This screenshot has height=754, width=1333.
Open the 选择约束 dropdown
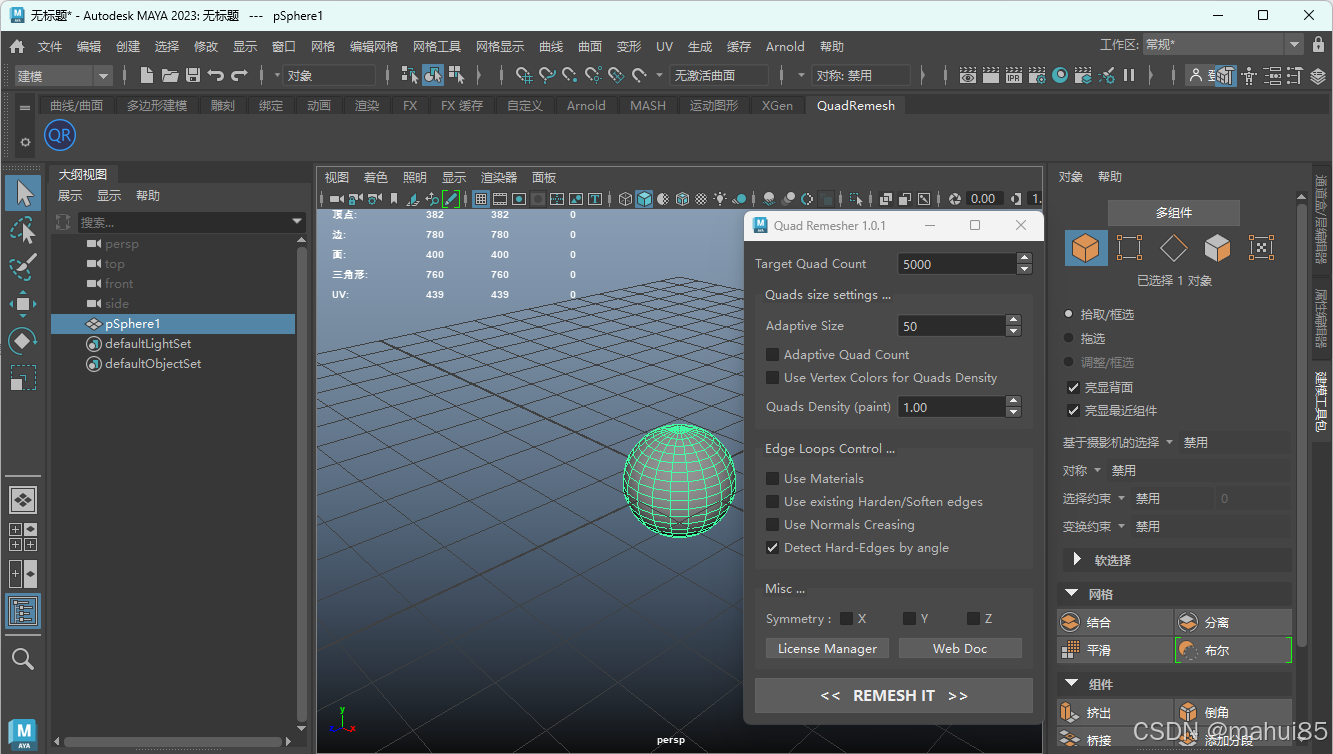(x=1121, y=498)
